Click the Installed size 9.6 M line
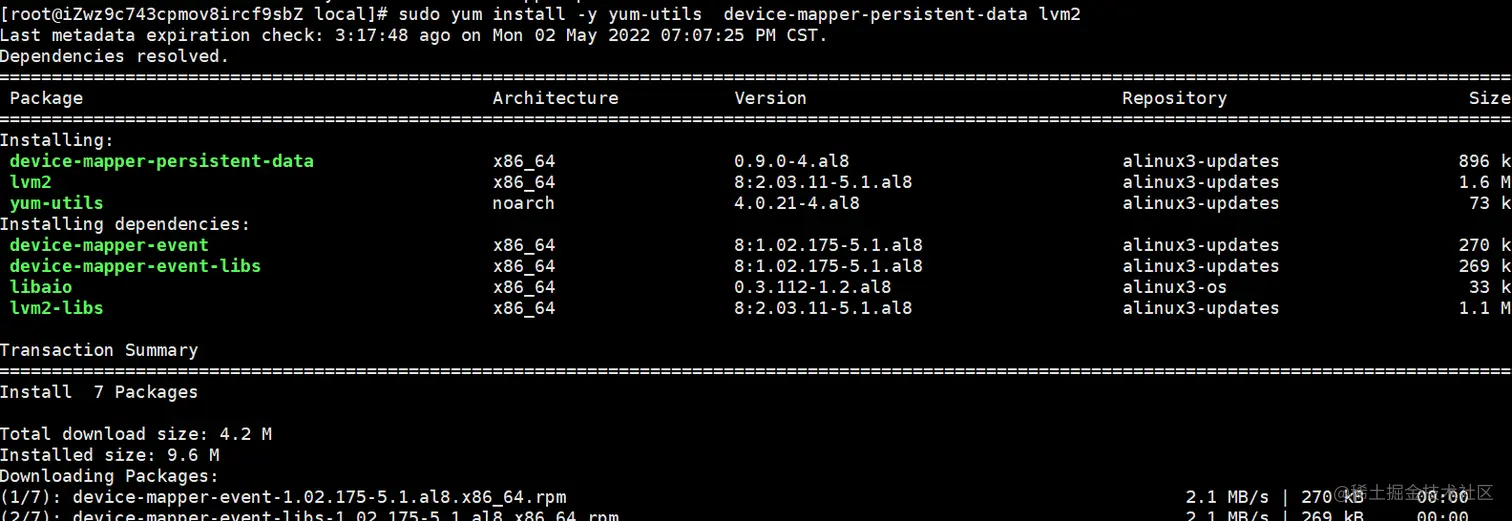 pos(110,455)
